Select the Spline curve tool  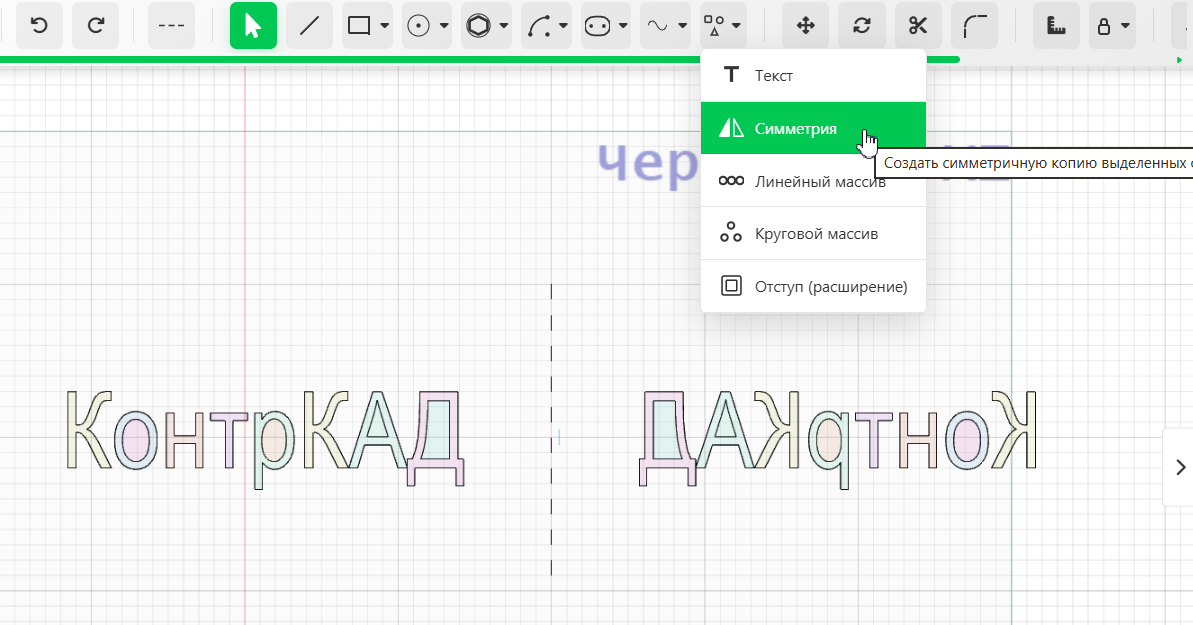(657, 26)
